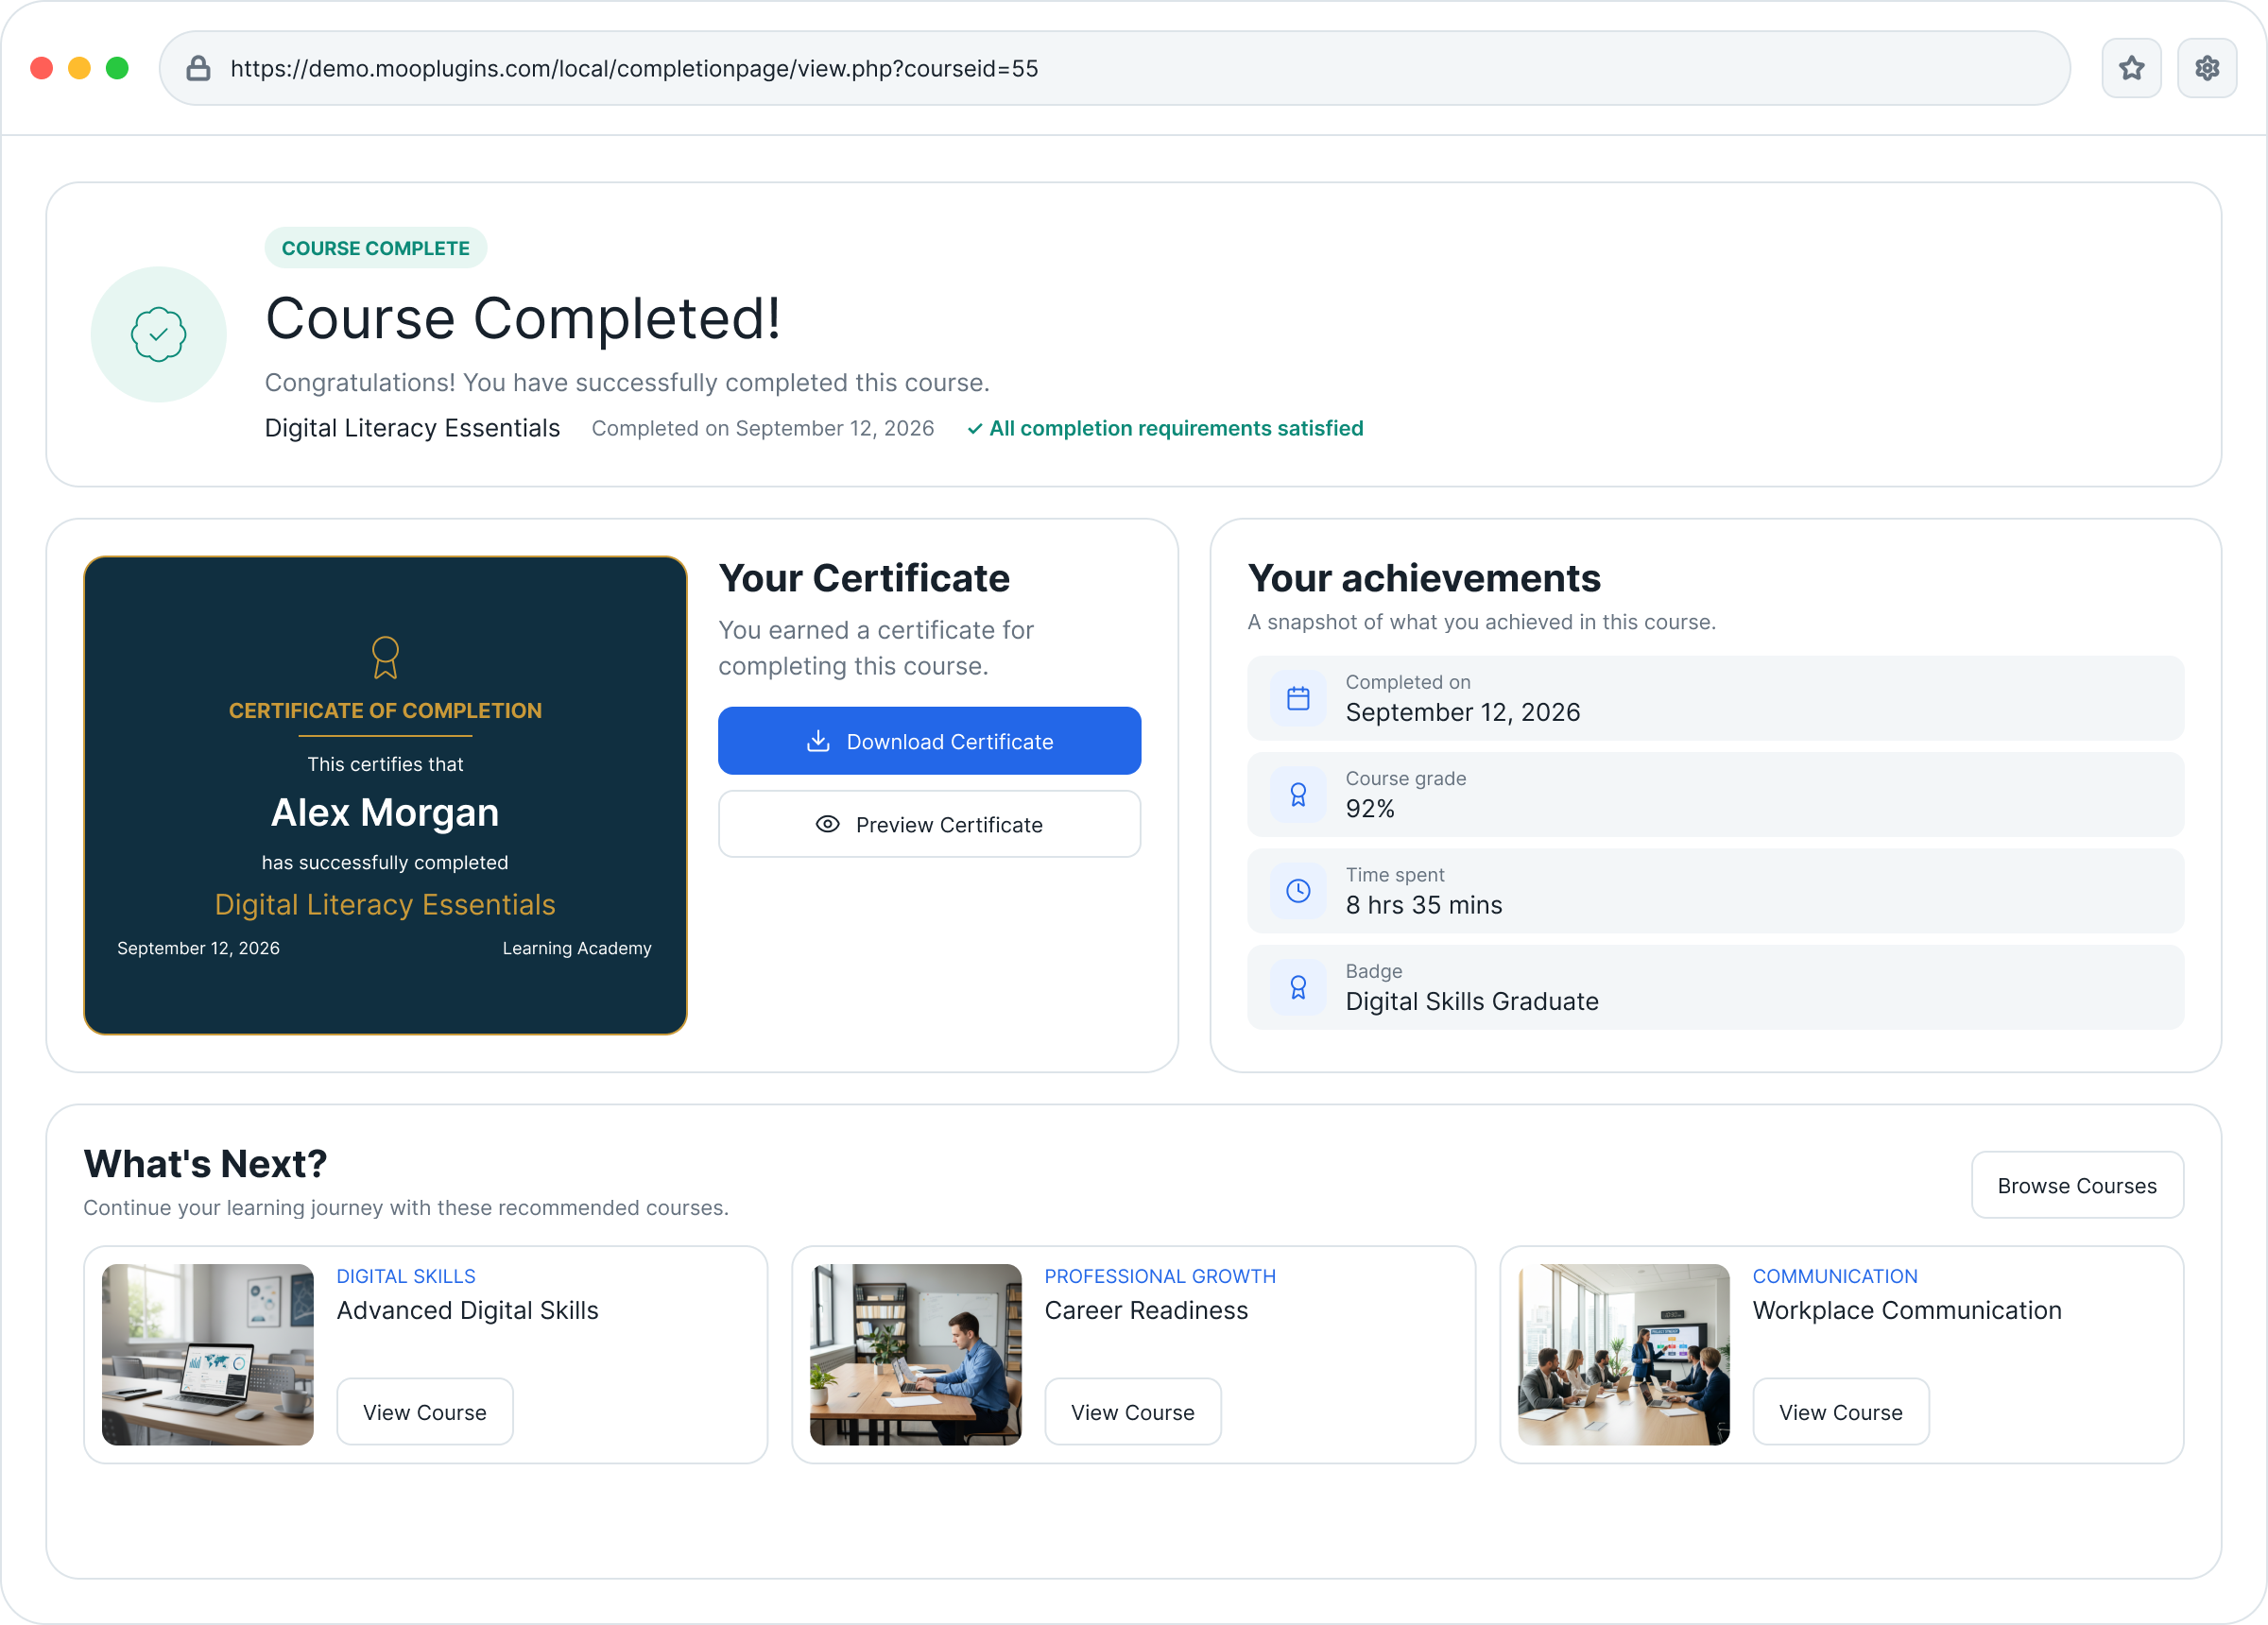The image size is (2268, 1625).
Task: Click the Your achievements heading
Action: point(1424,578)
